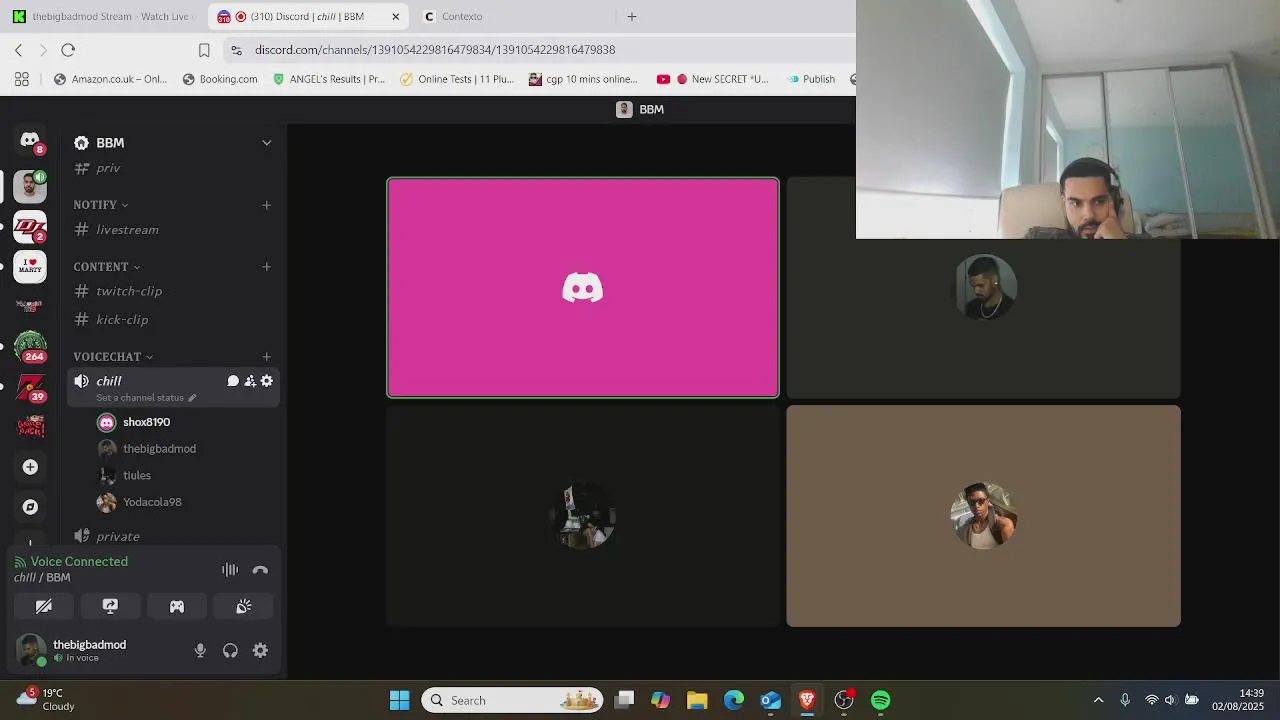Image resolution: width=1280 pixels, height=720 pixels.
Task: Create channel in NOTIFY category
Action: click(x=267, y=205)
